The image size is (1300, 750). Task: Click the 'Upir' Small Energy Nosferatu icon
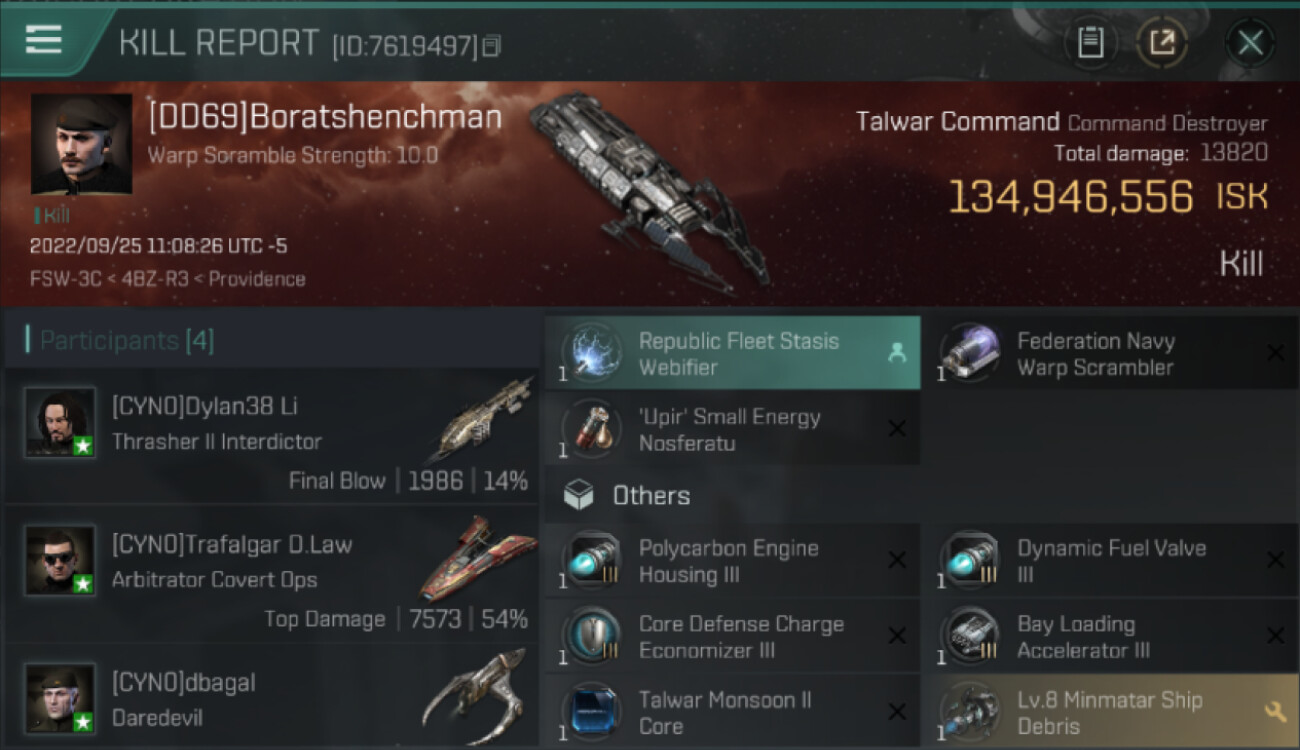point(590,430)
